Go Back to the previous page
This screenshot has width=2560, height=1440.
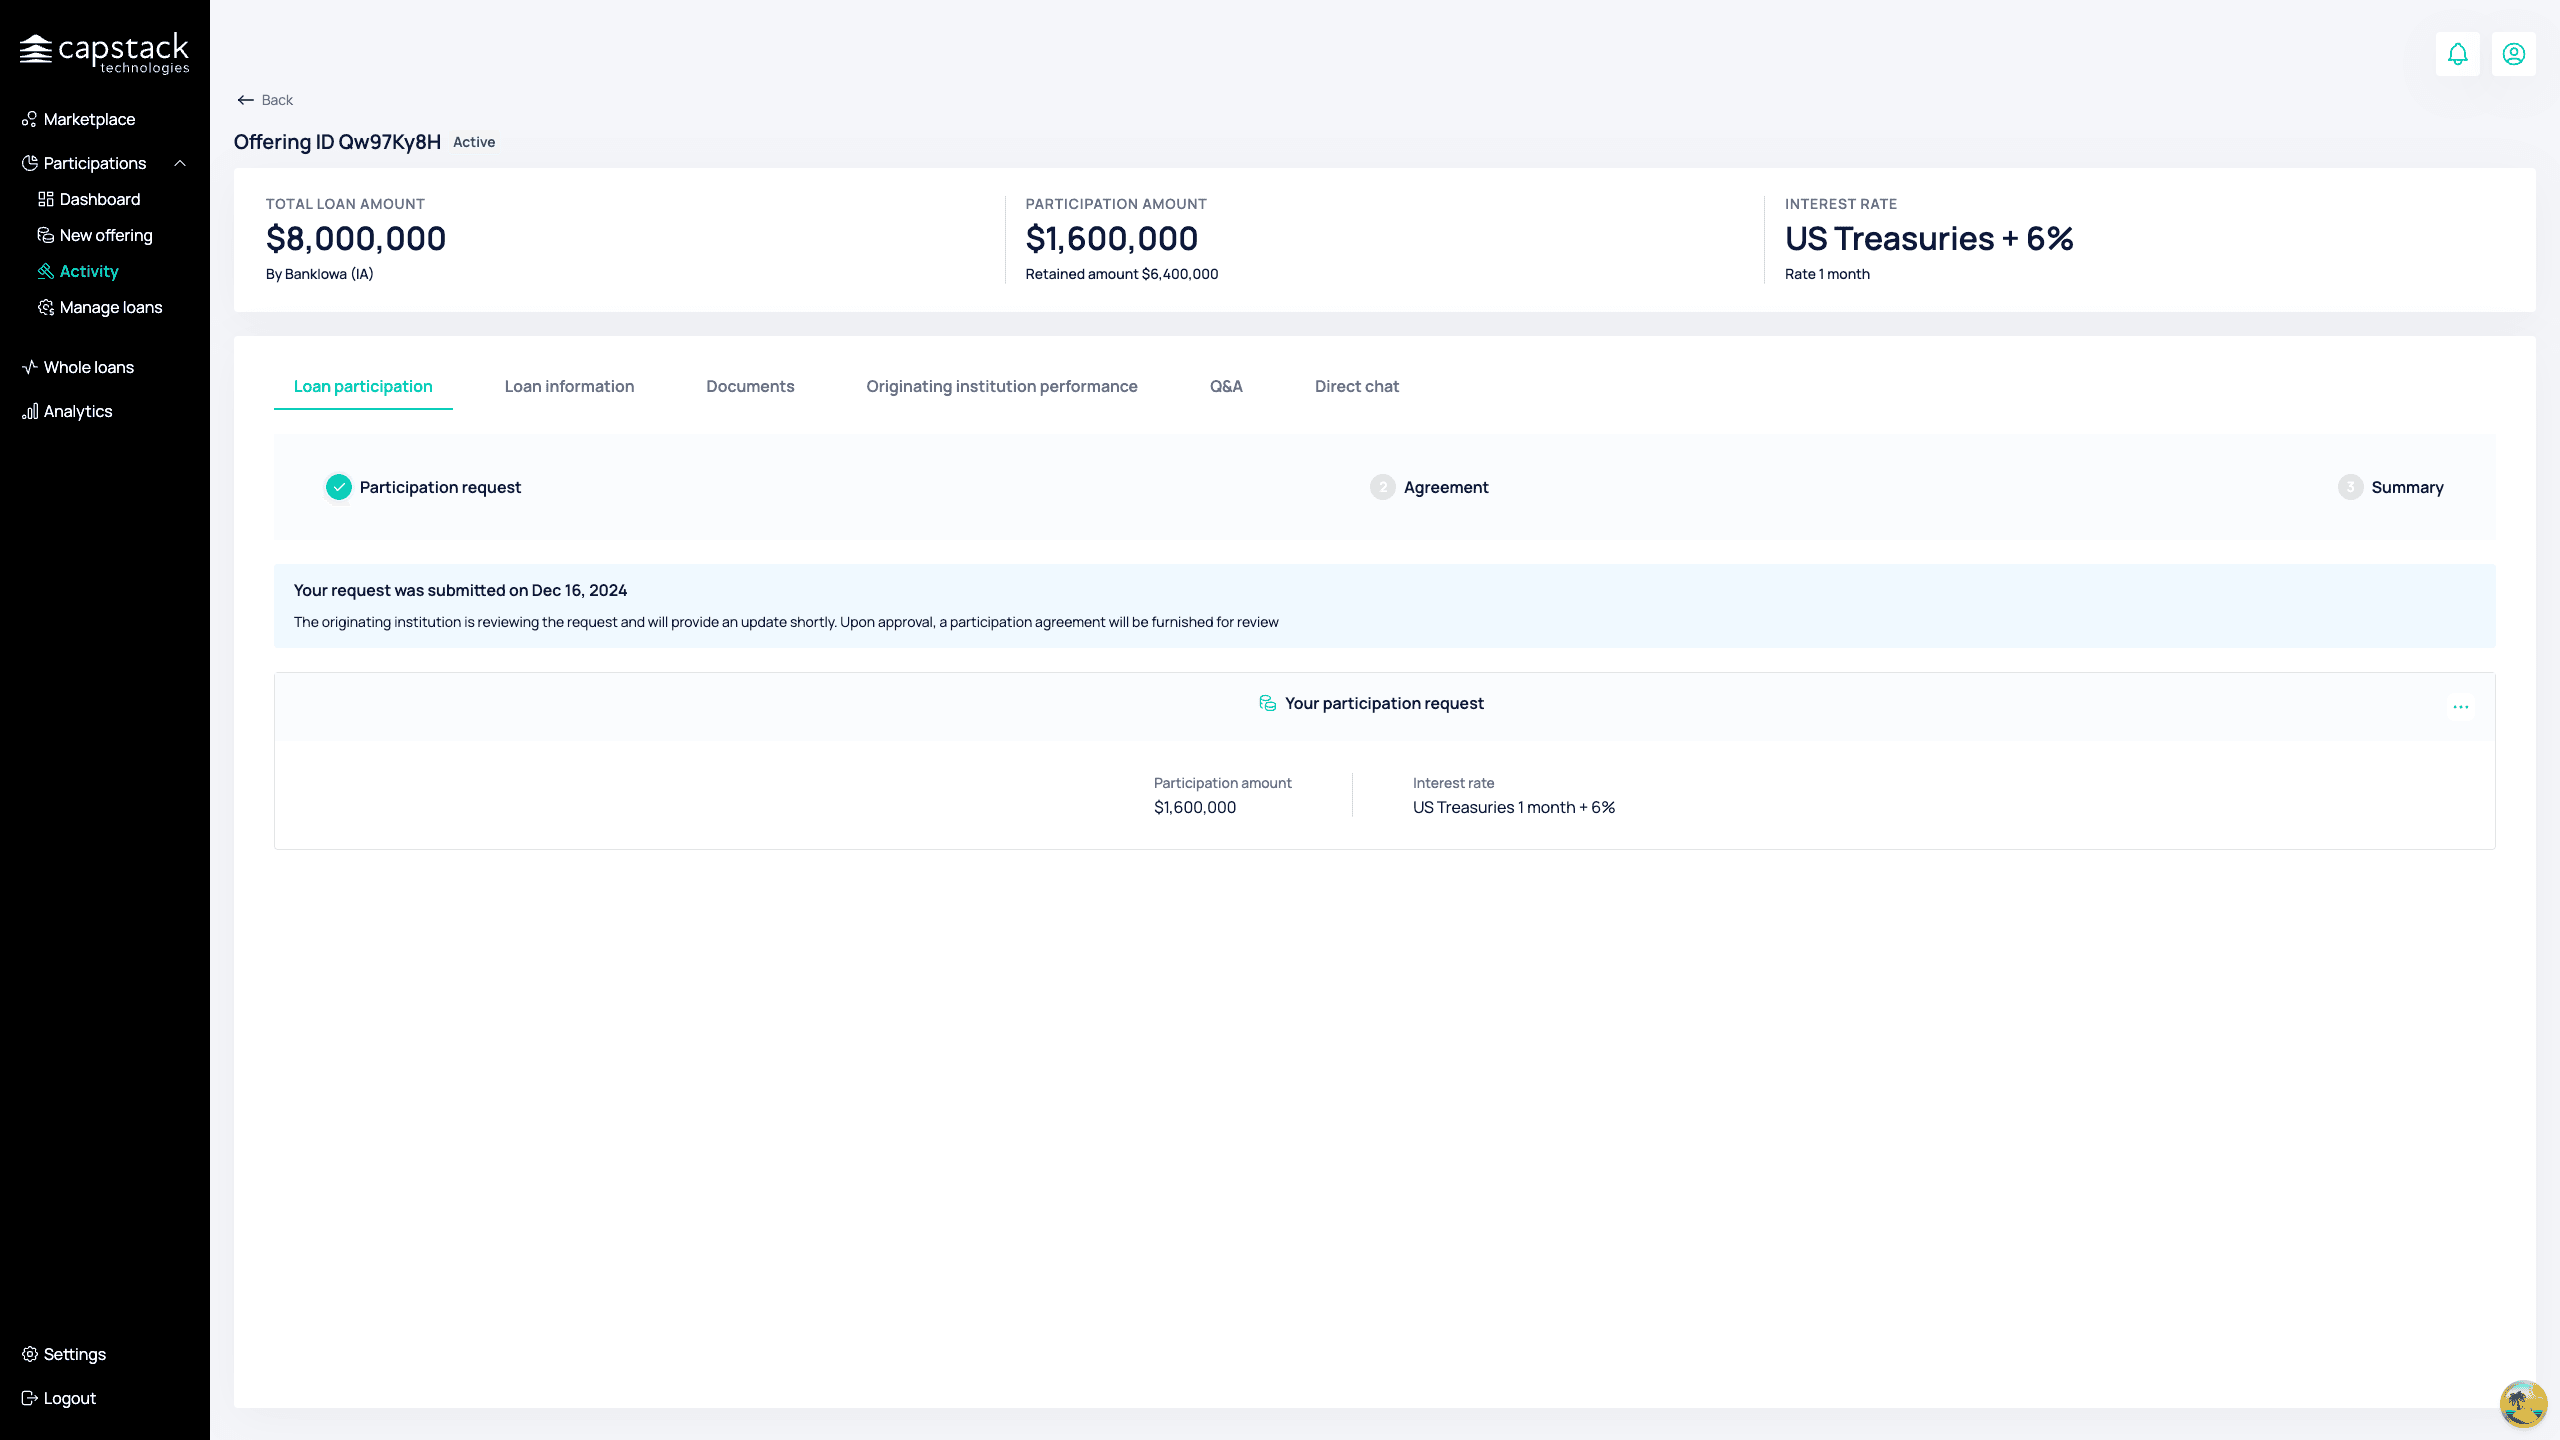pos(265,100)
